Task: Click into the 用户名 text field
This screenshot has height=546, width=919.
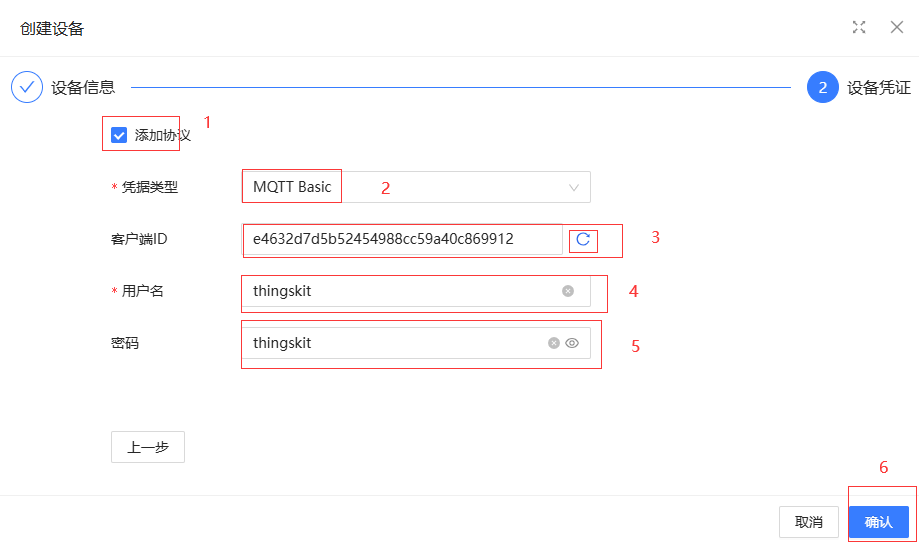Action: 400,291
